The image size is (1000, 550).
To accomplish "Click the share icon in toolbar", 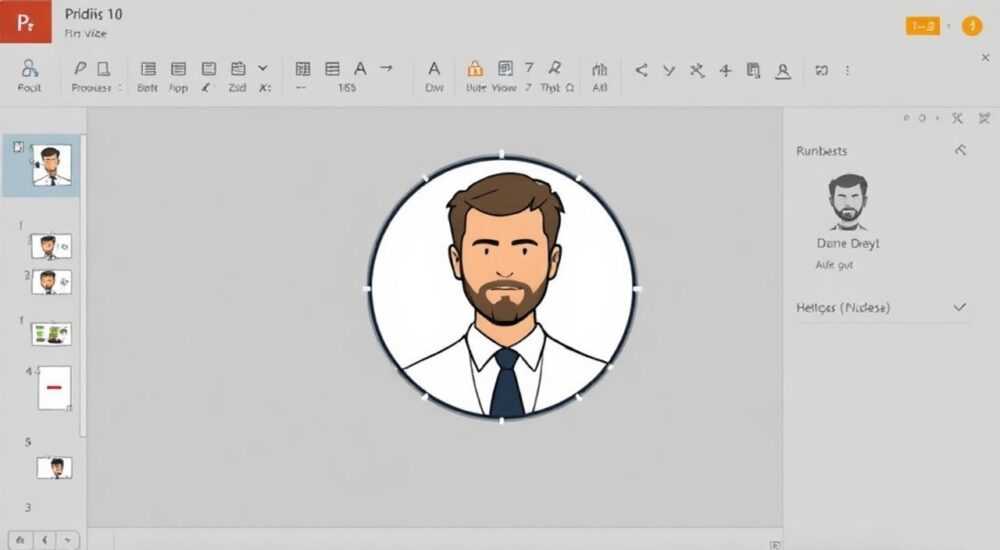I will (642, 70).
